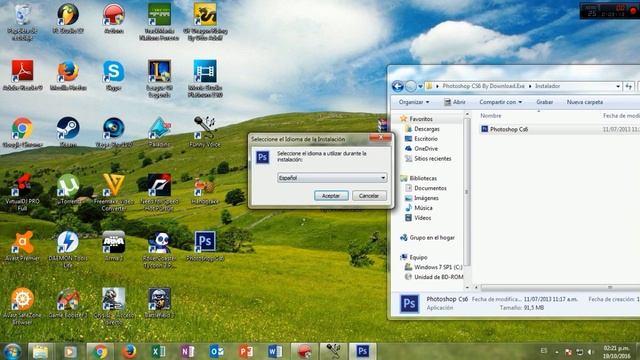
Task: Open Battlefield 2 desktop shortcut
Action: pyautogui.click(x=159, y=303)
